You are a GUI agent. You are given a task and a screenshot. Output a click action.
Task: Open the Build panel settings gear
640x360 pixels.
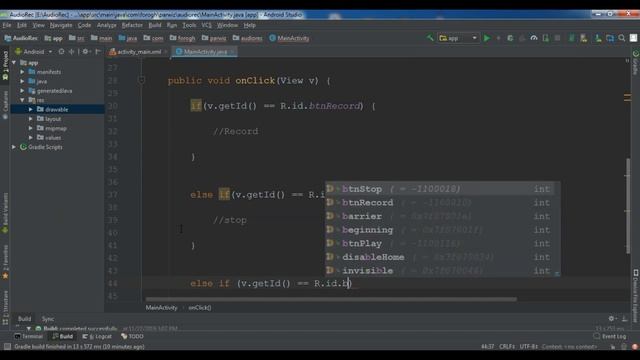click(611, 318)
